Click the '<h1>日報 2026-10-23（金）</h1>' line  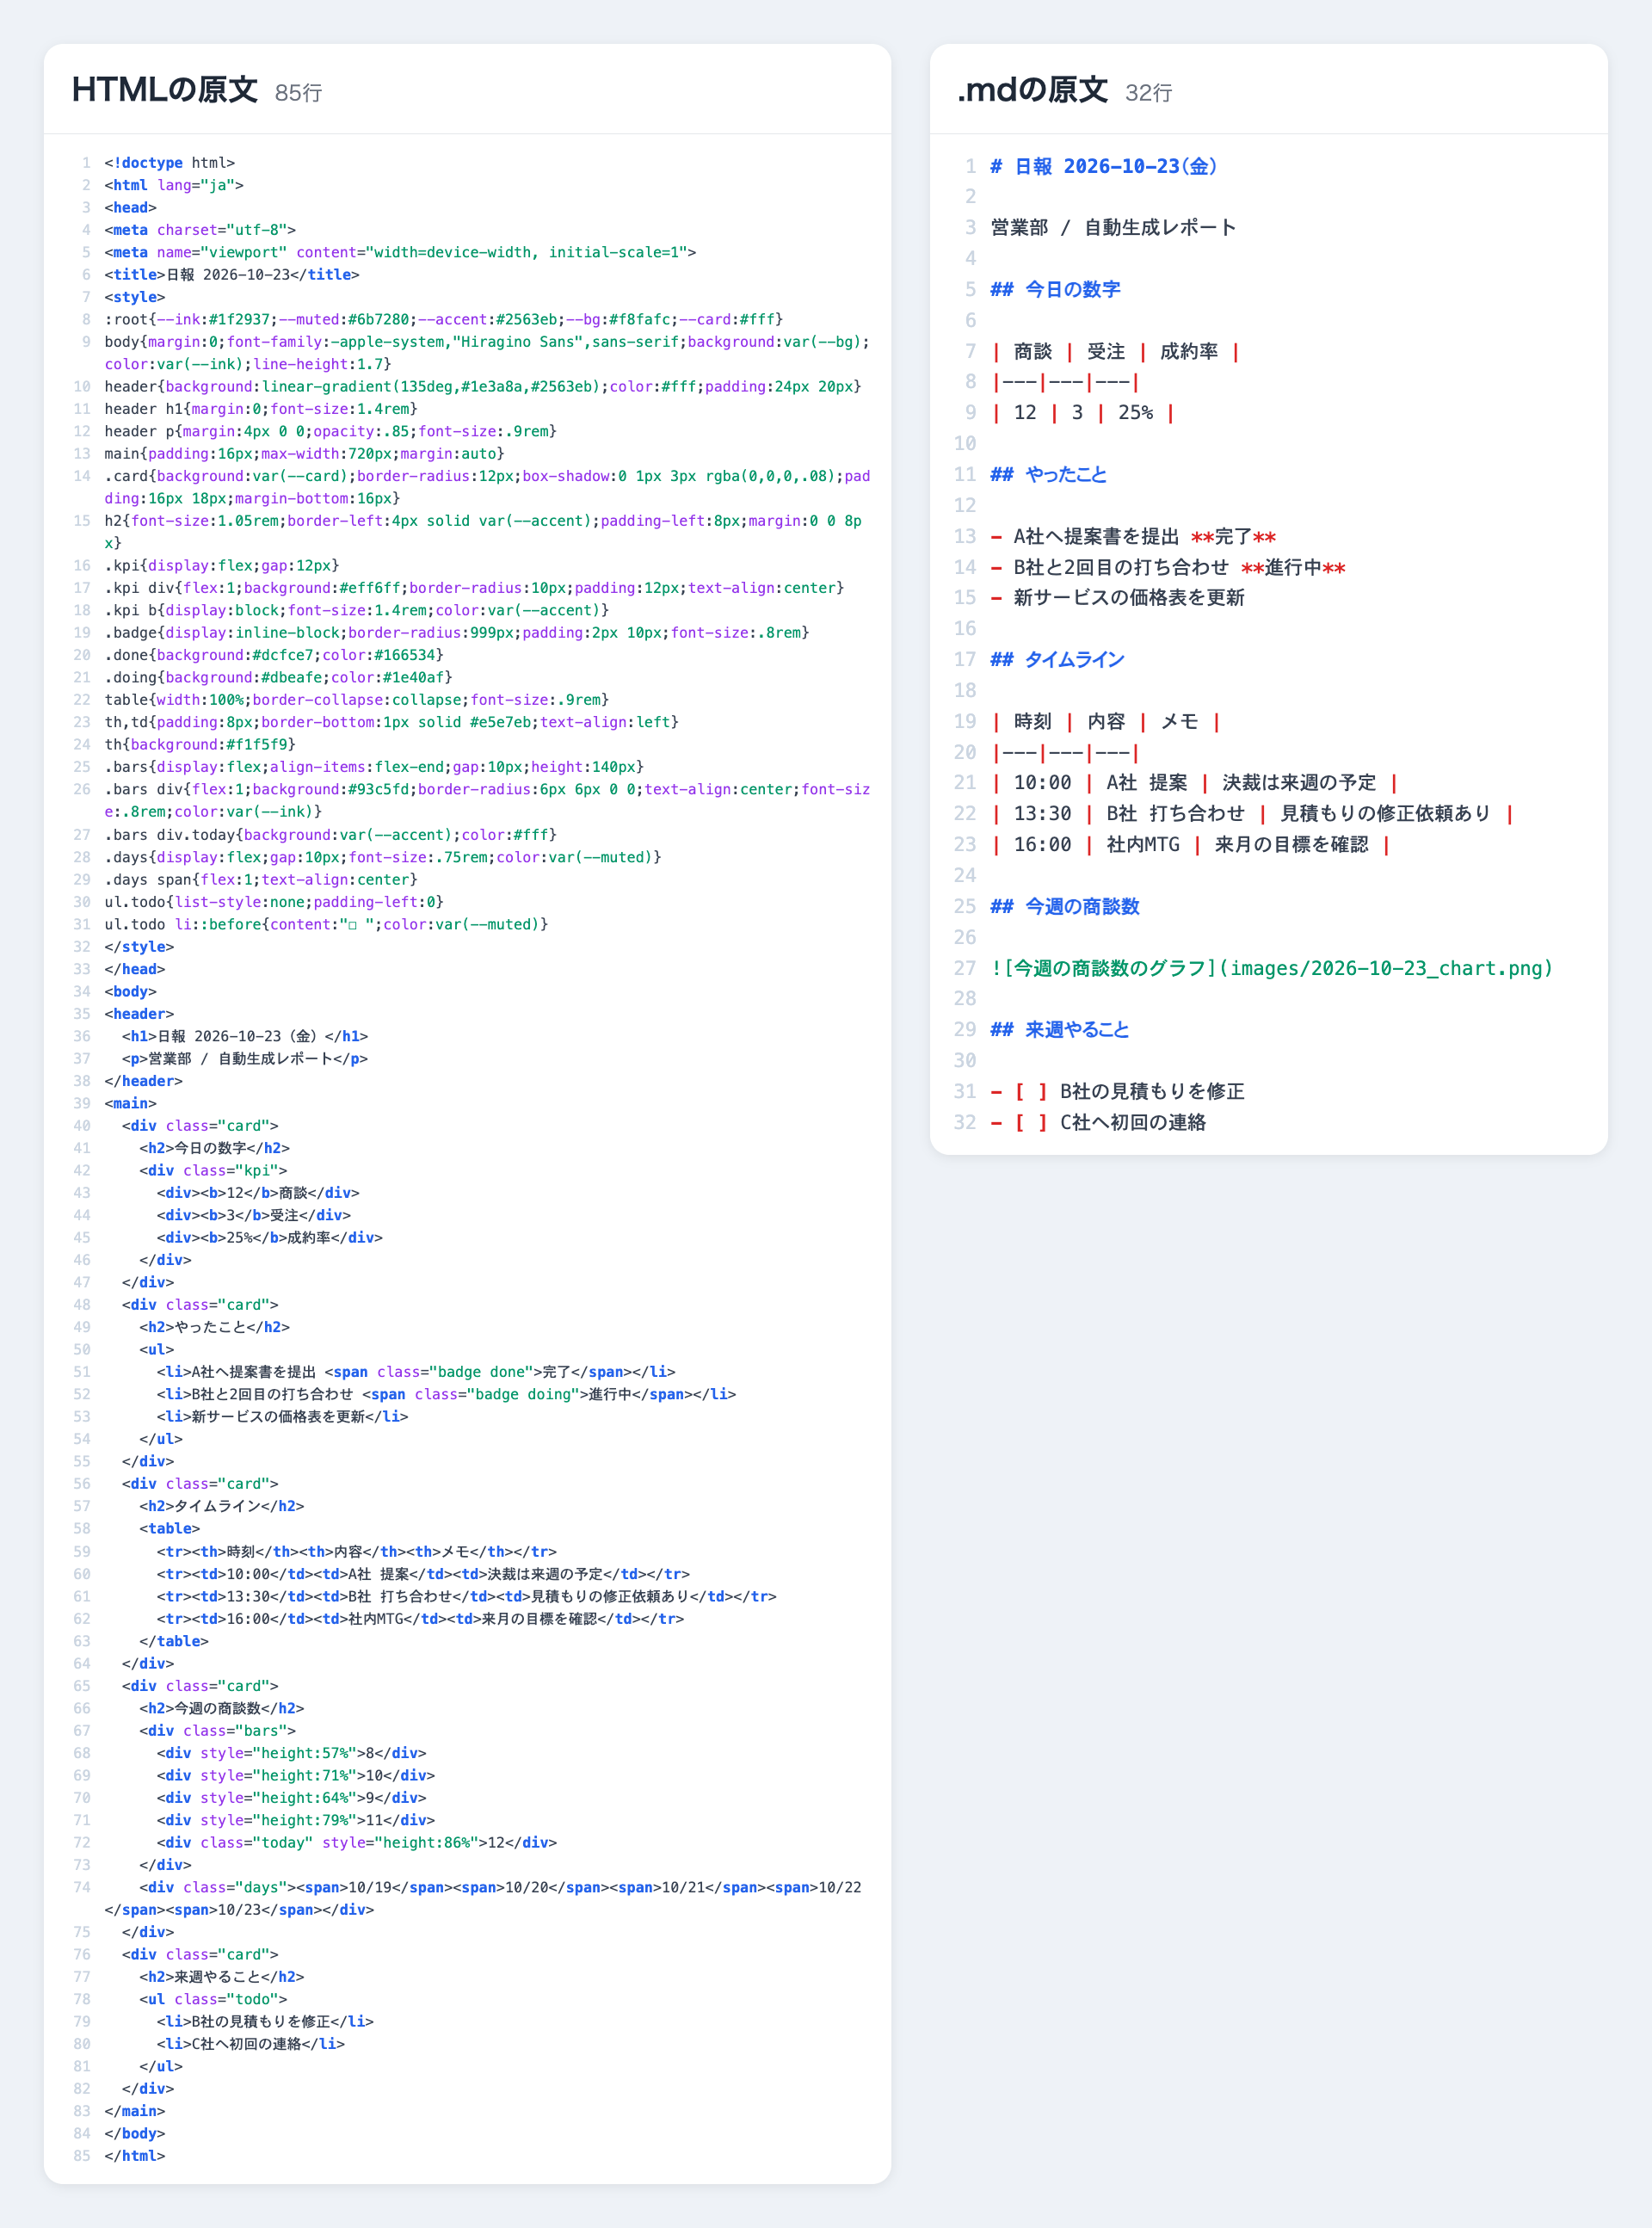pos(245,1037)
